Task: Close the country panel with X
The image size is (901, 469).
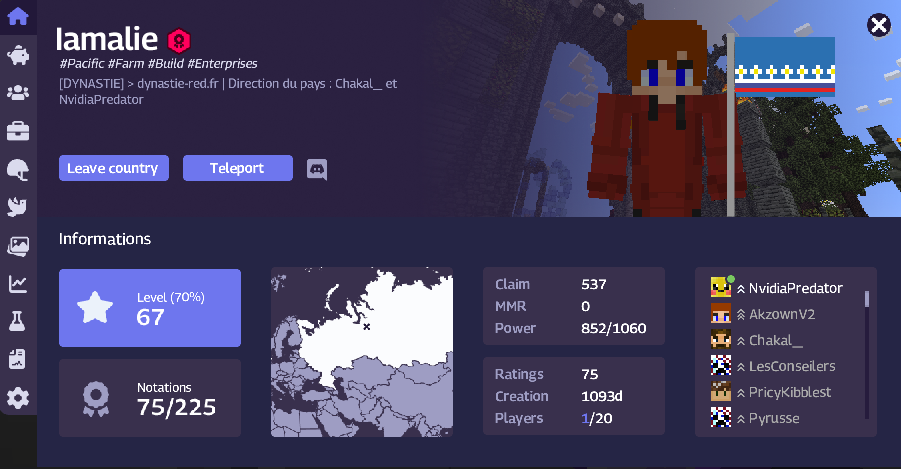Action: pos(879,25)
